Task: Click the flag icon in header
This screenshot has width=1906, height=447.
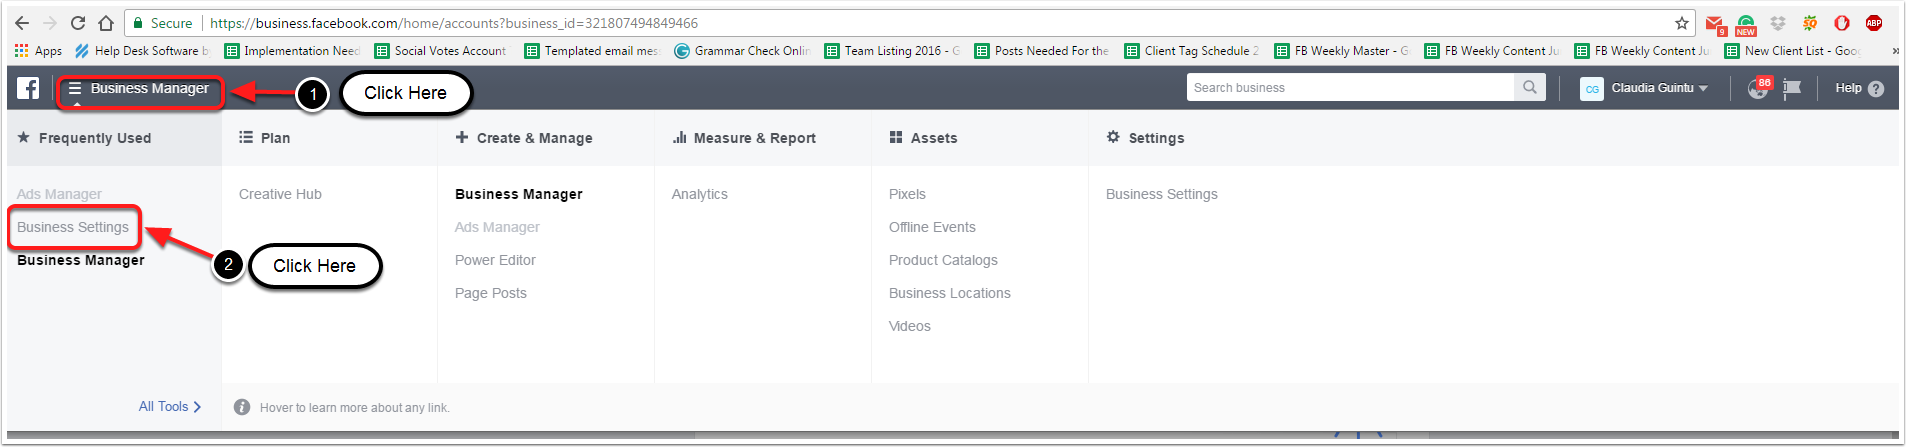Action: [1792, 88]
